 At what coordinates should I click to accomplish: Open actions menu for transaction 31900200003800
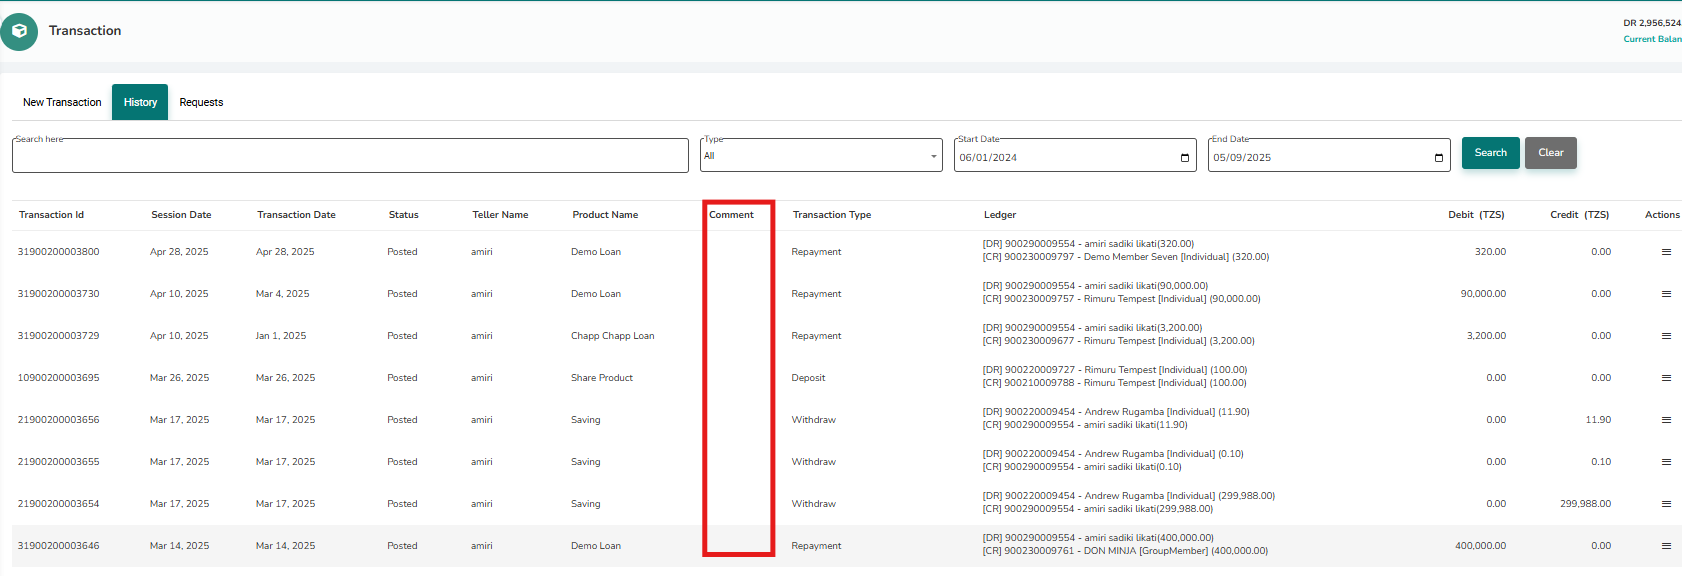[x=1666, y=252]
